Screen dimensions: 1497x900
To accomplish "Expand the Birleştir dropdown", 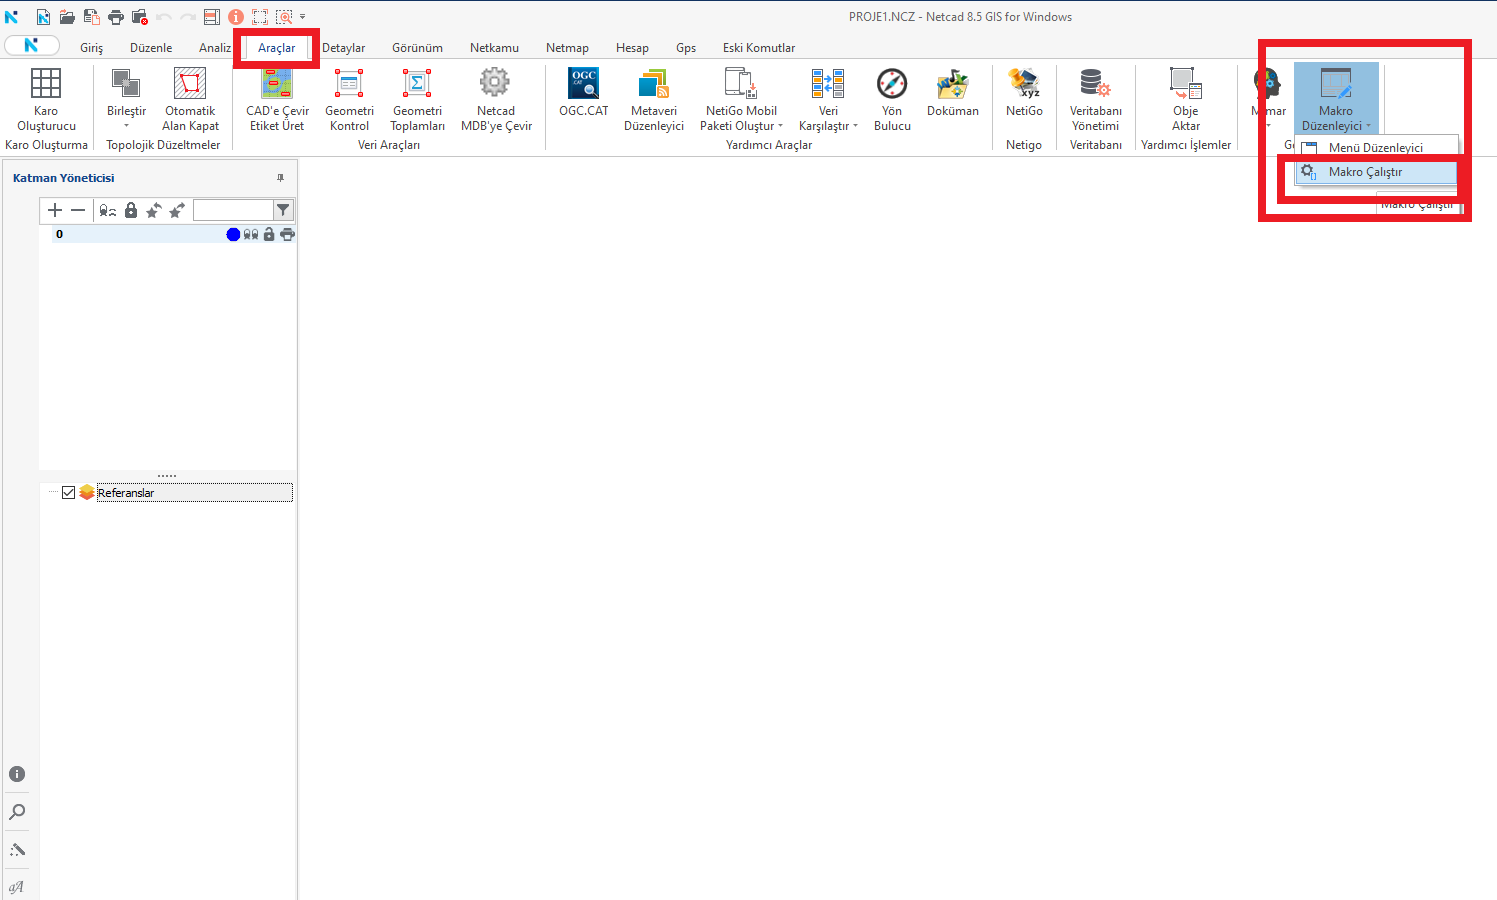I will click(x=126, y=126).
